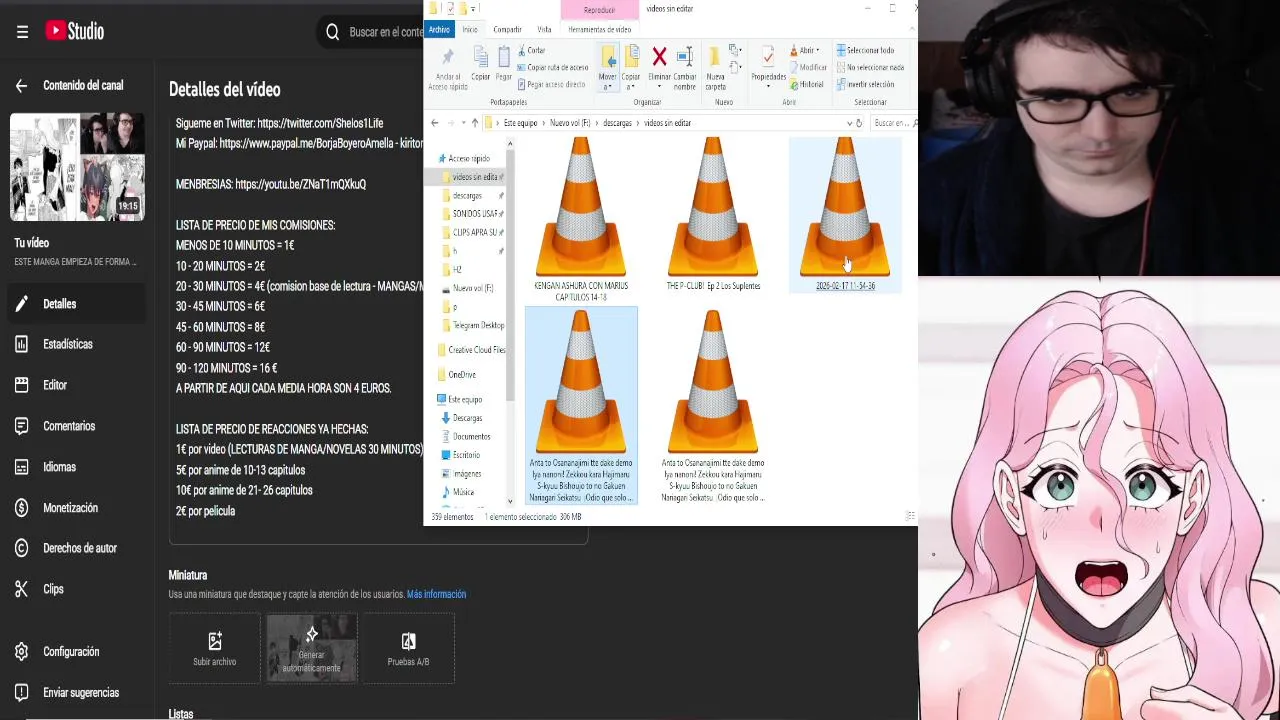Select KENGAN ASHURA CON MARIUS video file

tap(581, 220)
